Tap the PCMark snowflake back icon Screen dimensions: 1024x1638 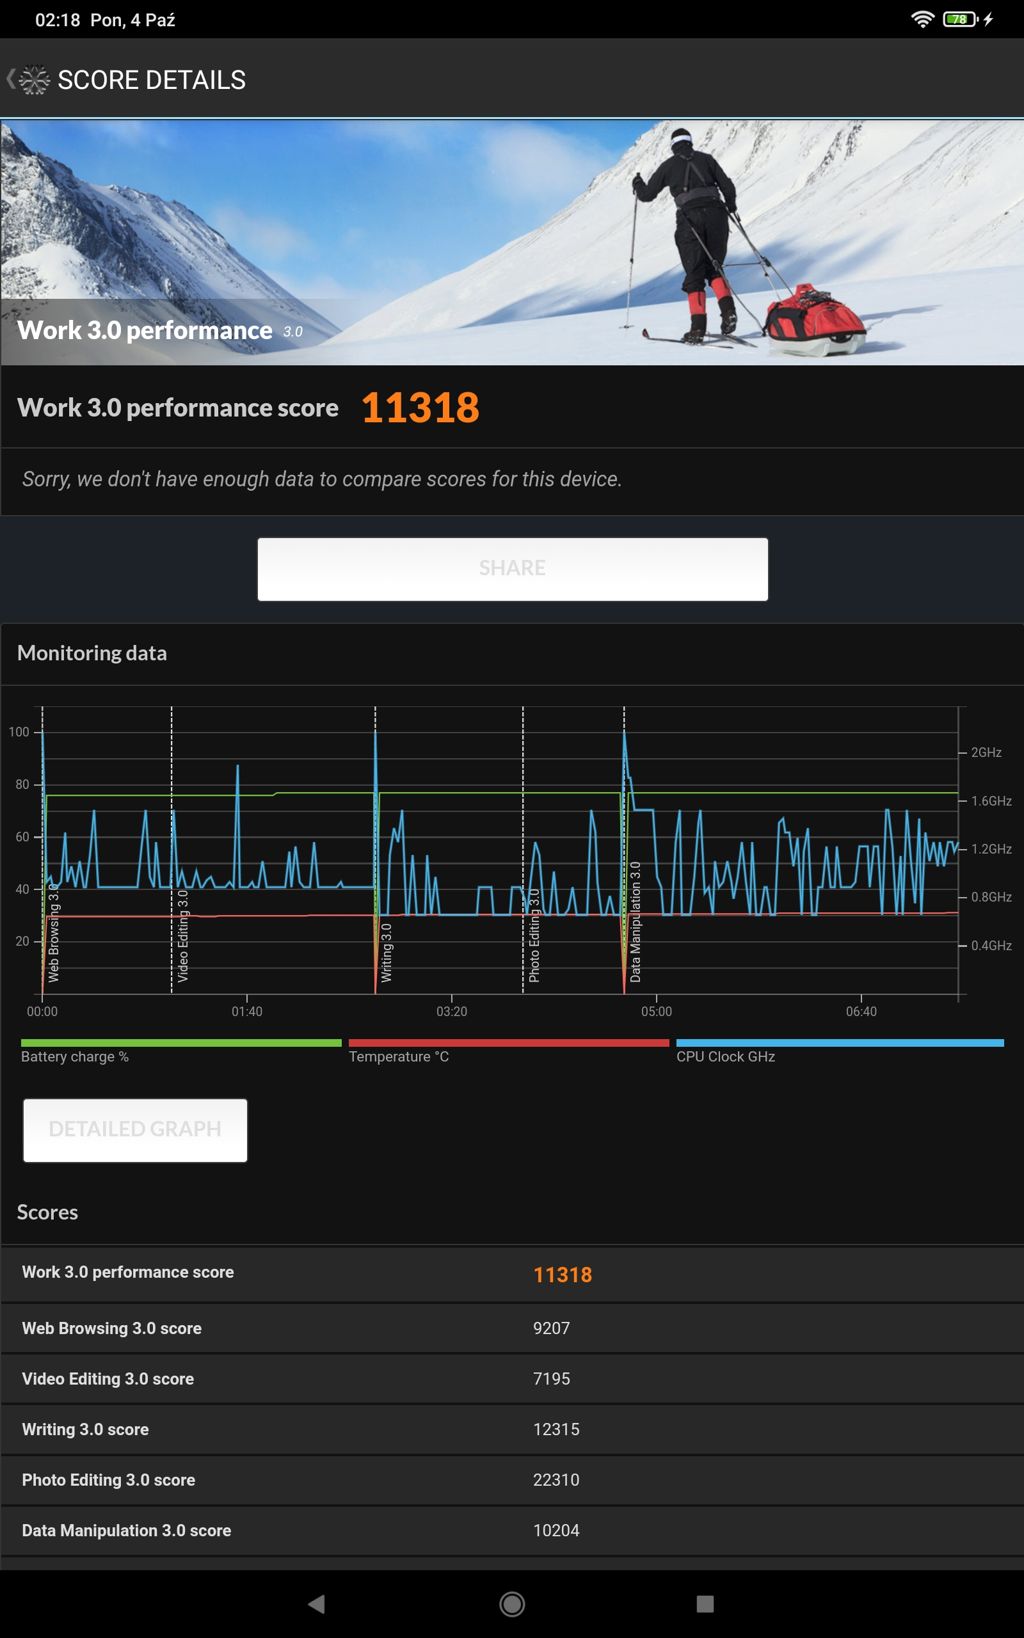click(x=30, y=80)
